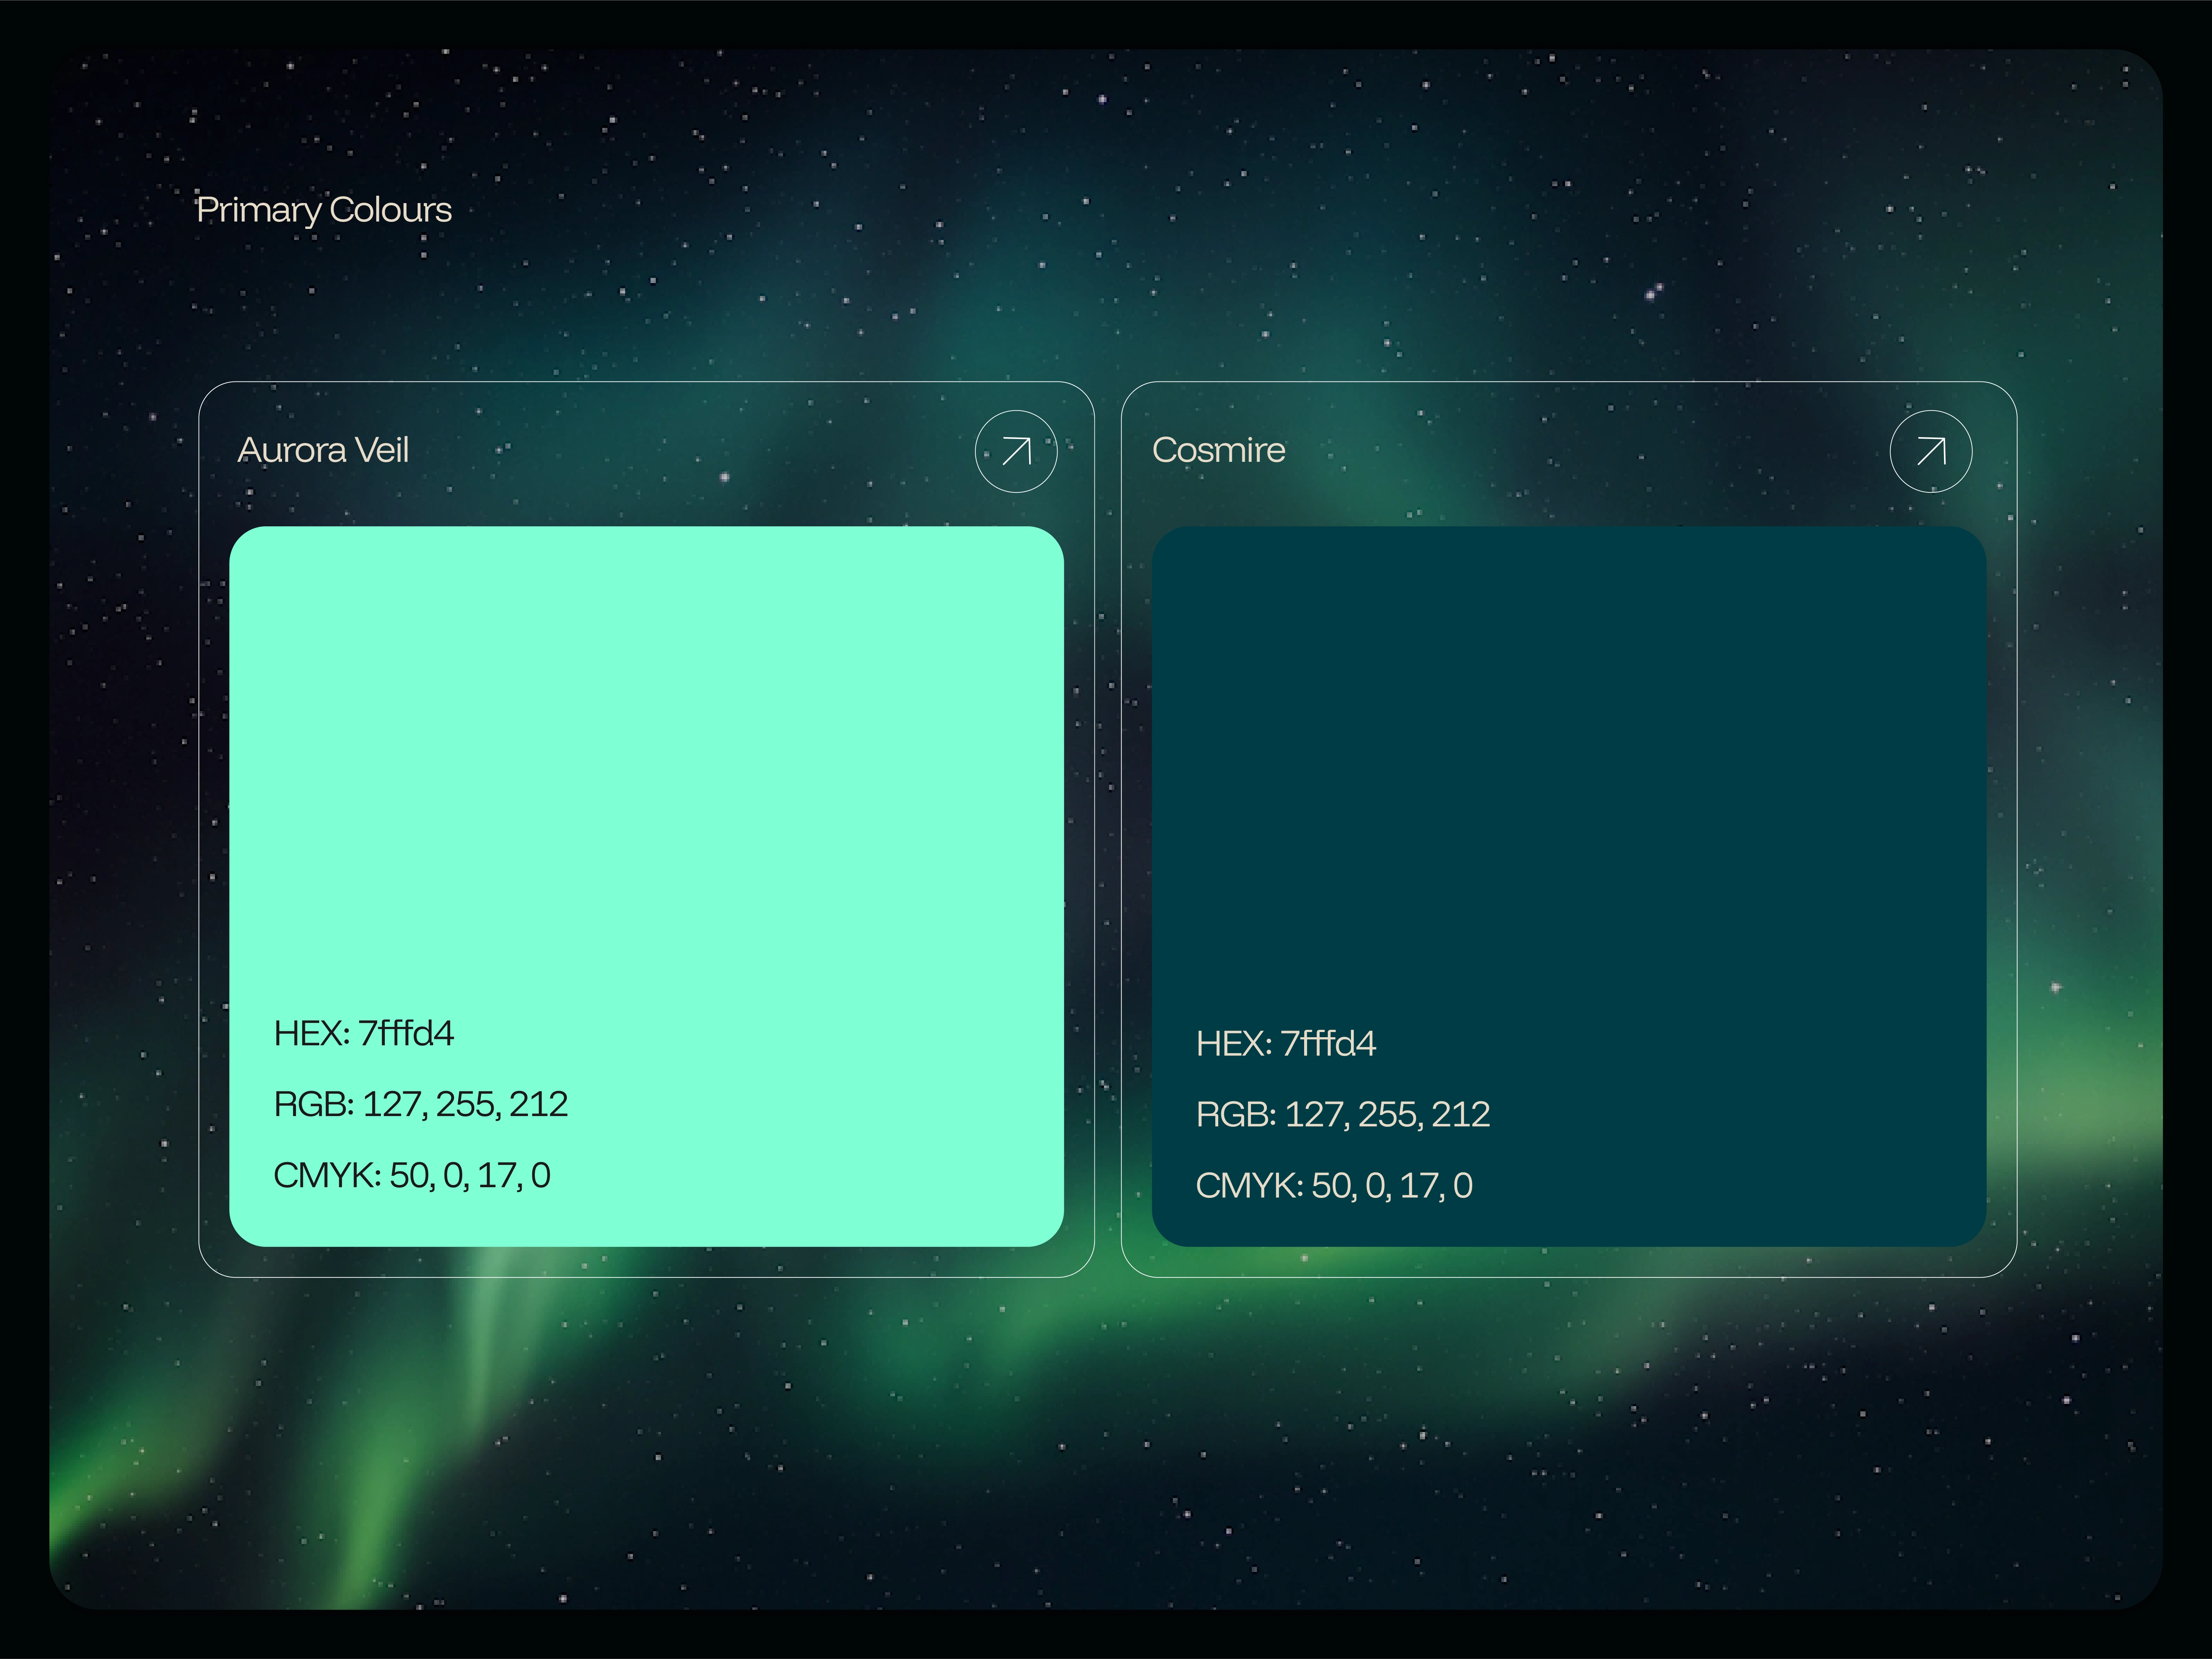The image size is (2212, 1659).
Task: Click CMYK value 50, 0, 17, 0 on Aurora Veil
Action: click(470, 1175)
